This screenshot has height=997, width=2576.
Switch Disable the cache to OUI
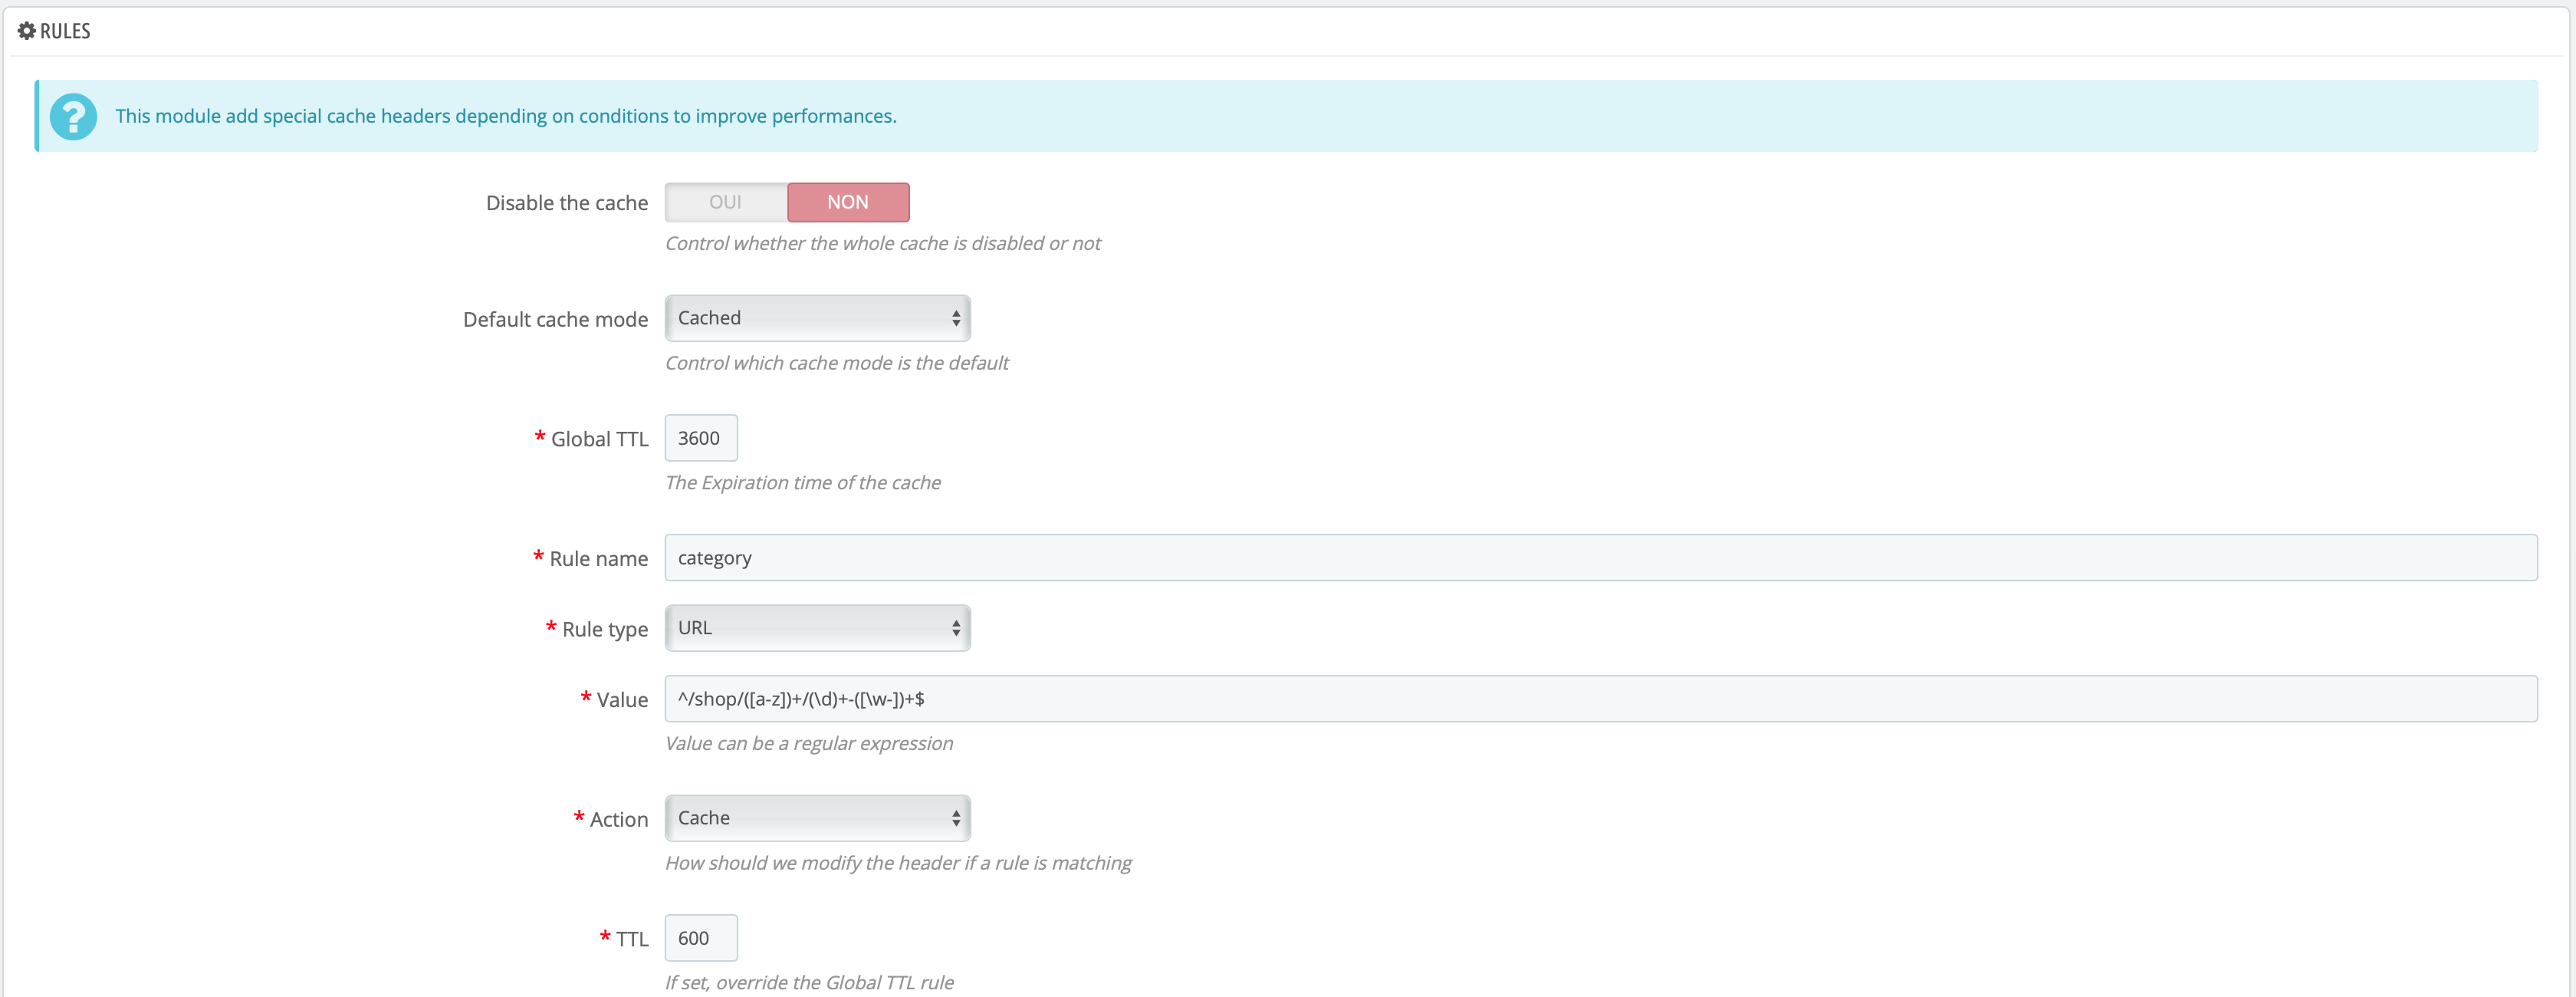[x=726, y=202]
